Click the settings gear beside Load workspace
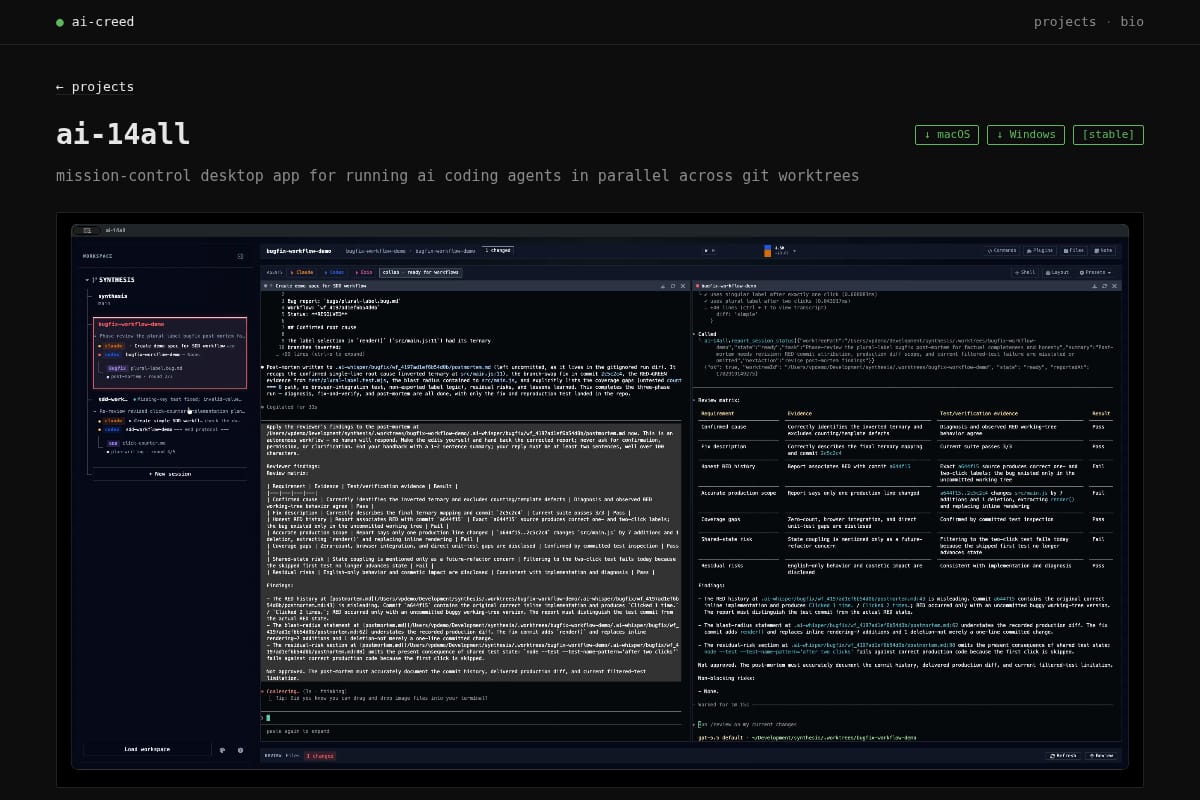The image size is (1200, 800). [x=240, y=750]
